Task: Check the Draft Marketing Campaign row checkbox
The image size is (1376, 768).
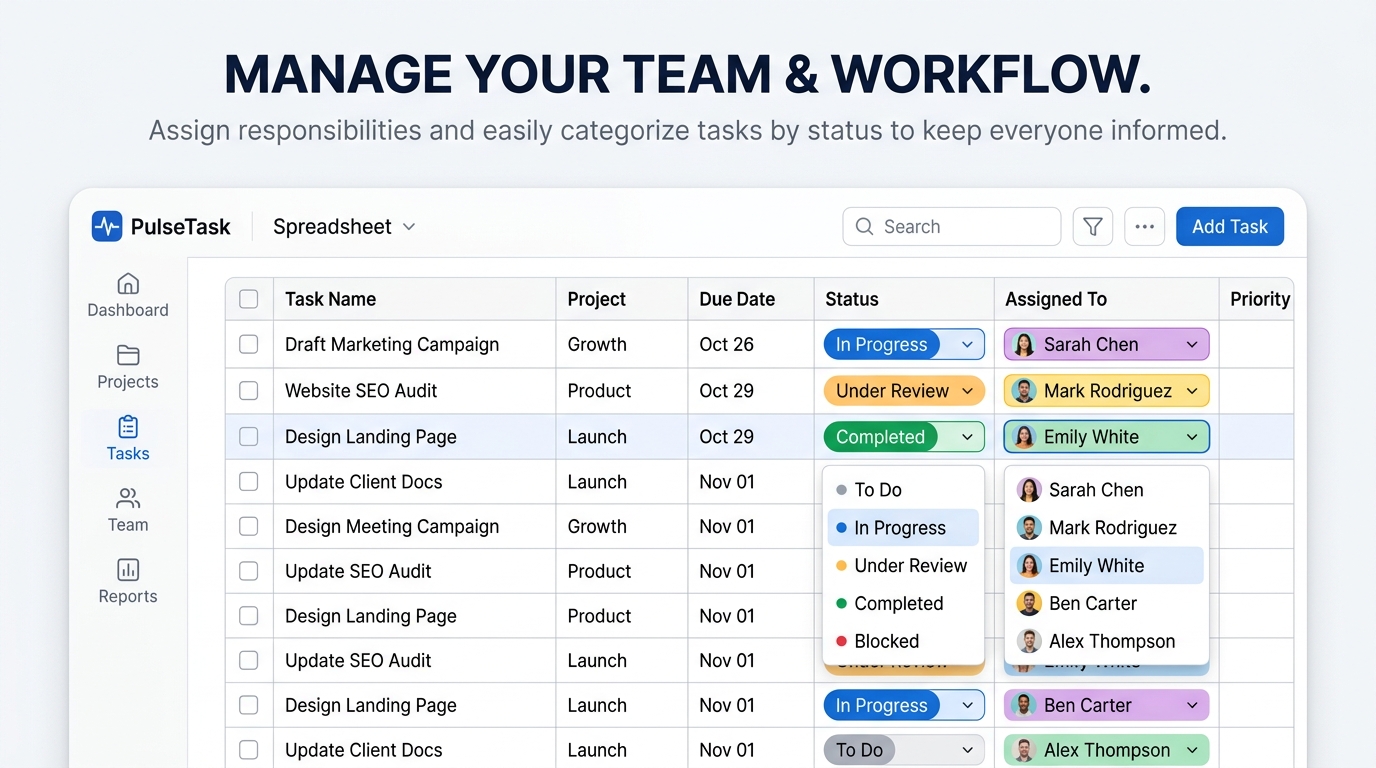Action: click(249, 345)
